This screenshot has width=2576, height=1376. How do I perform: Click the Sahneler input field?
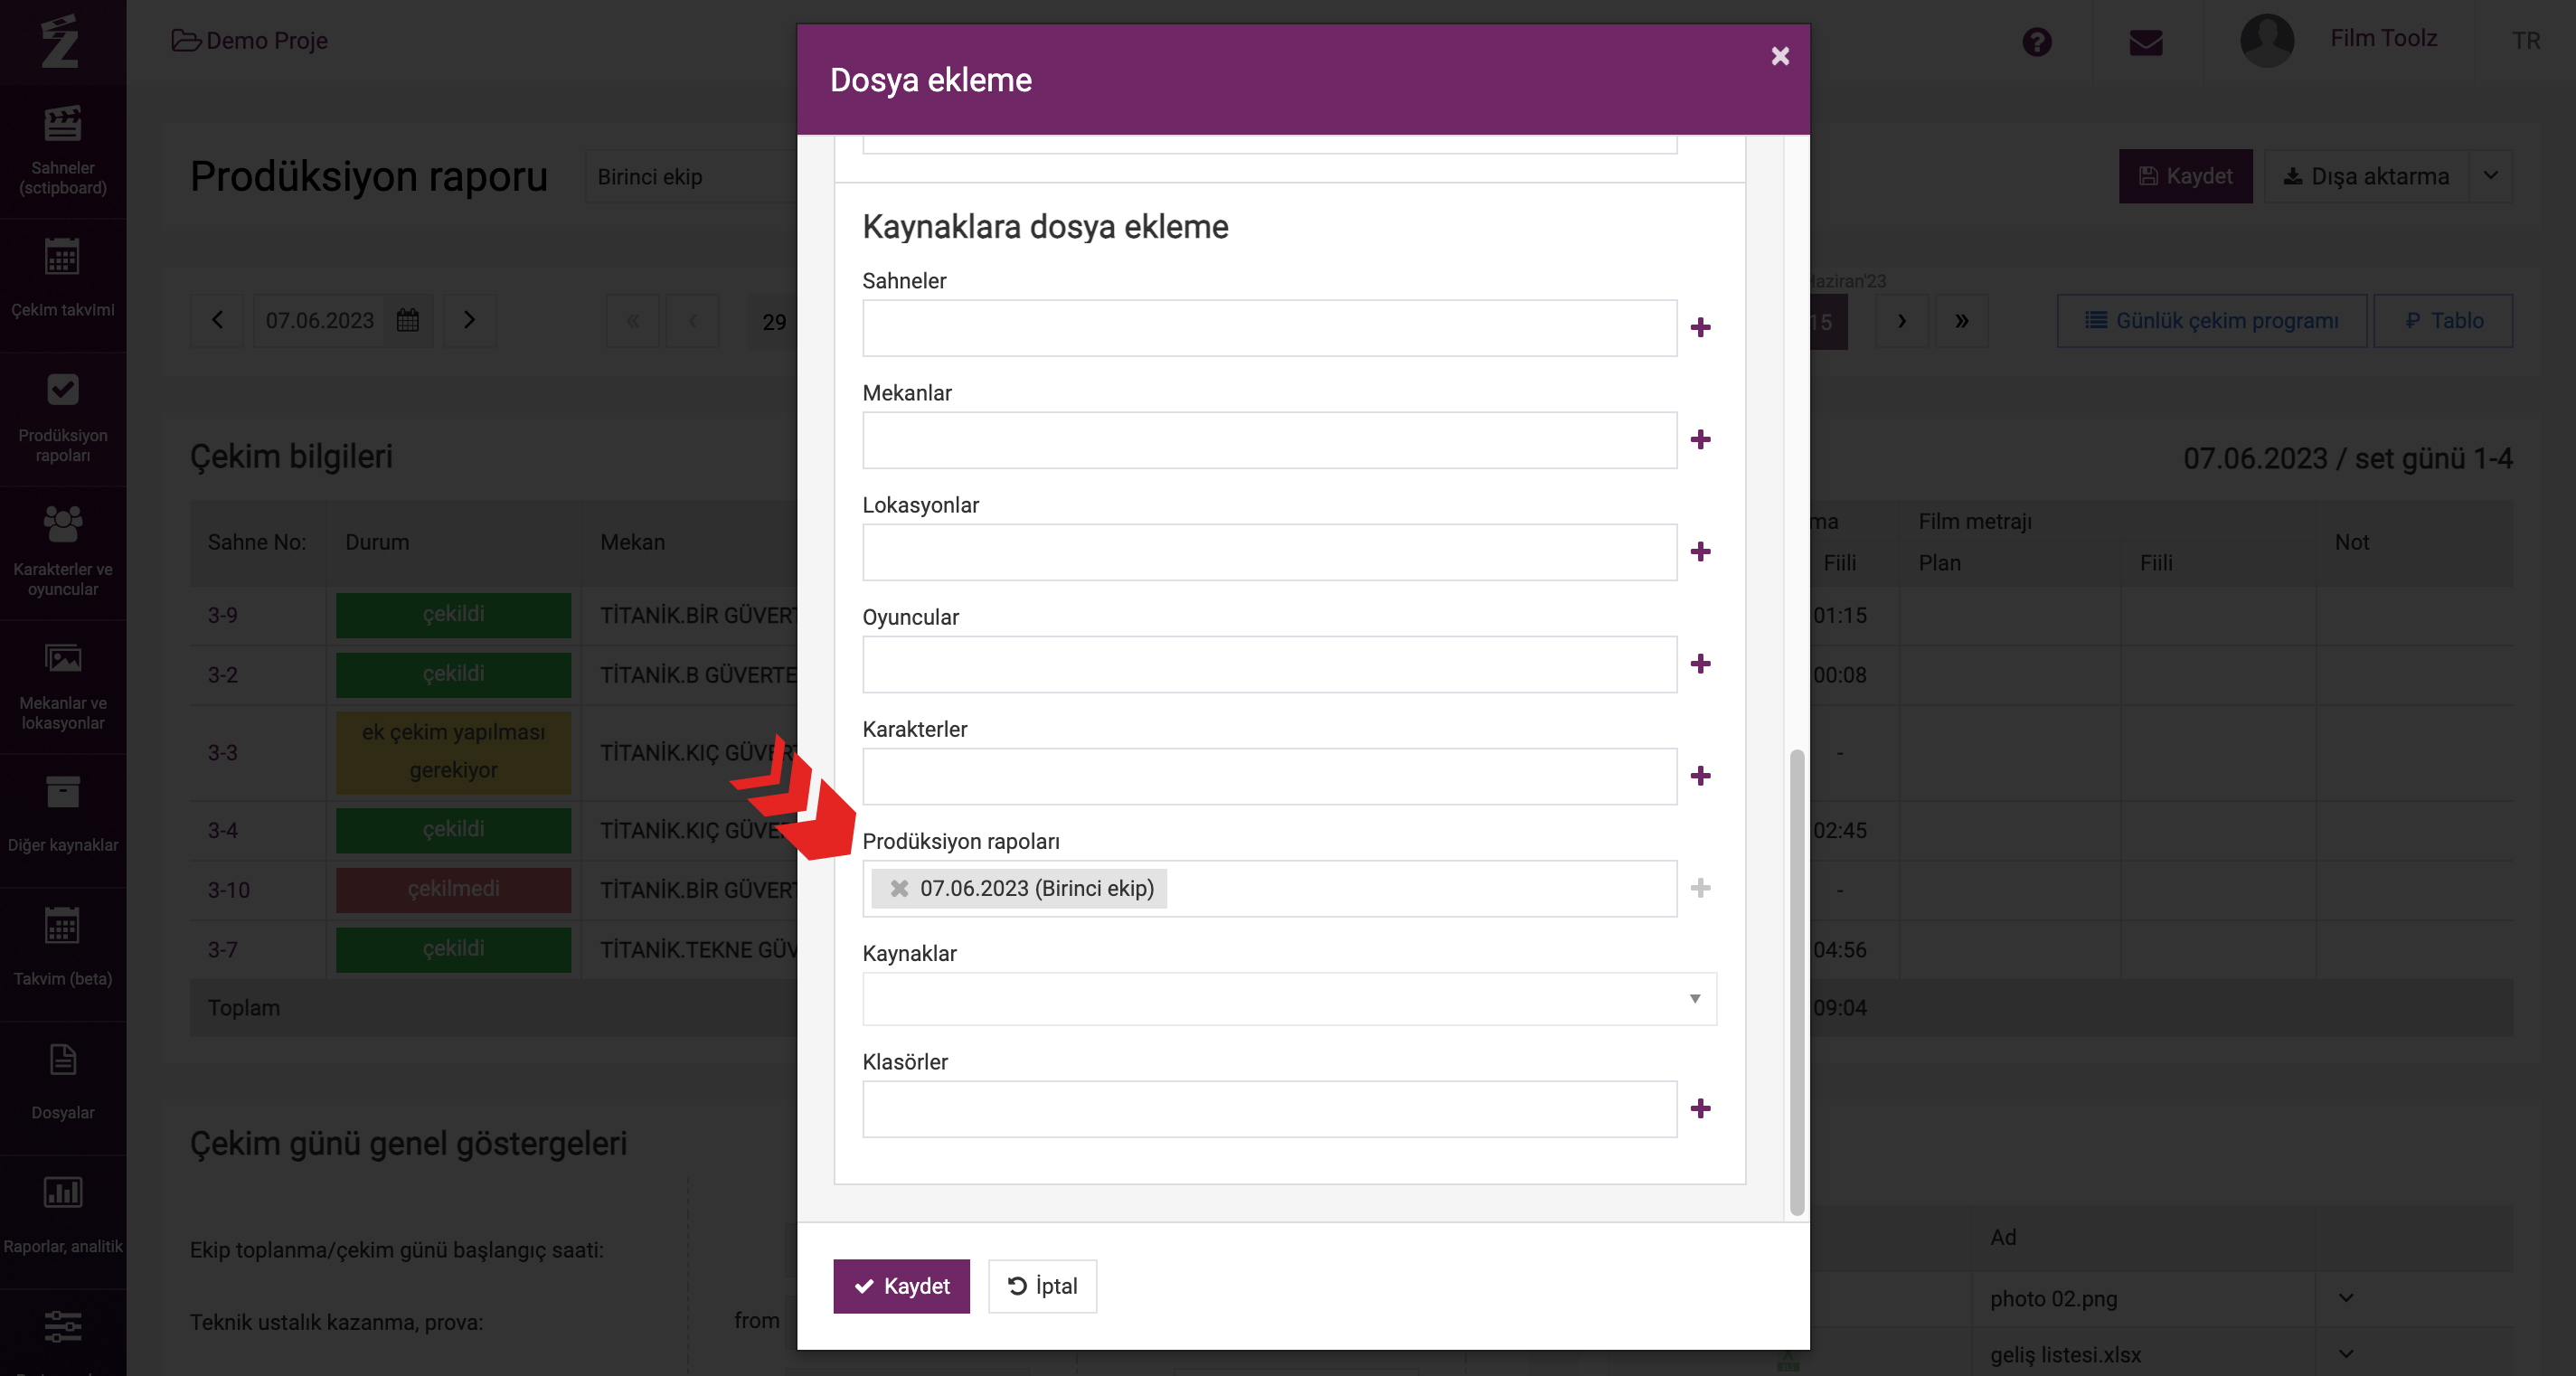click(1269, 328)
